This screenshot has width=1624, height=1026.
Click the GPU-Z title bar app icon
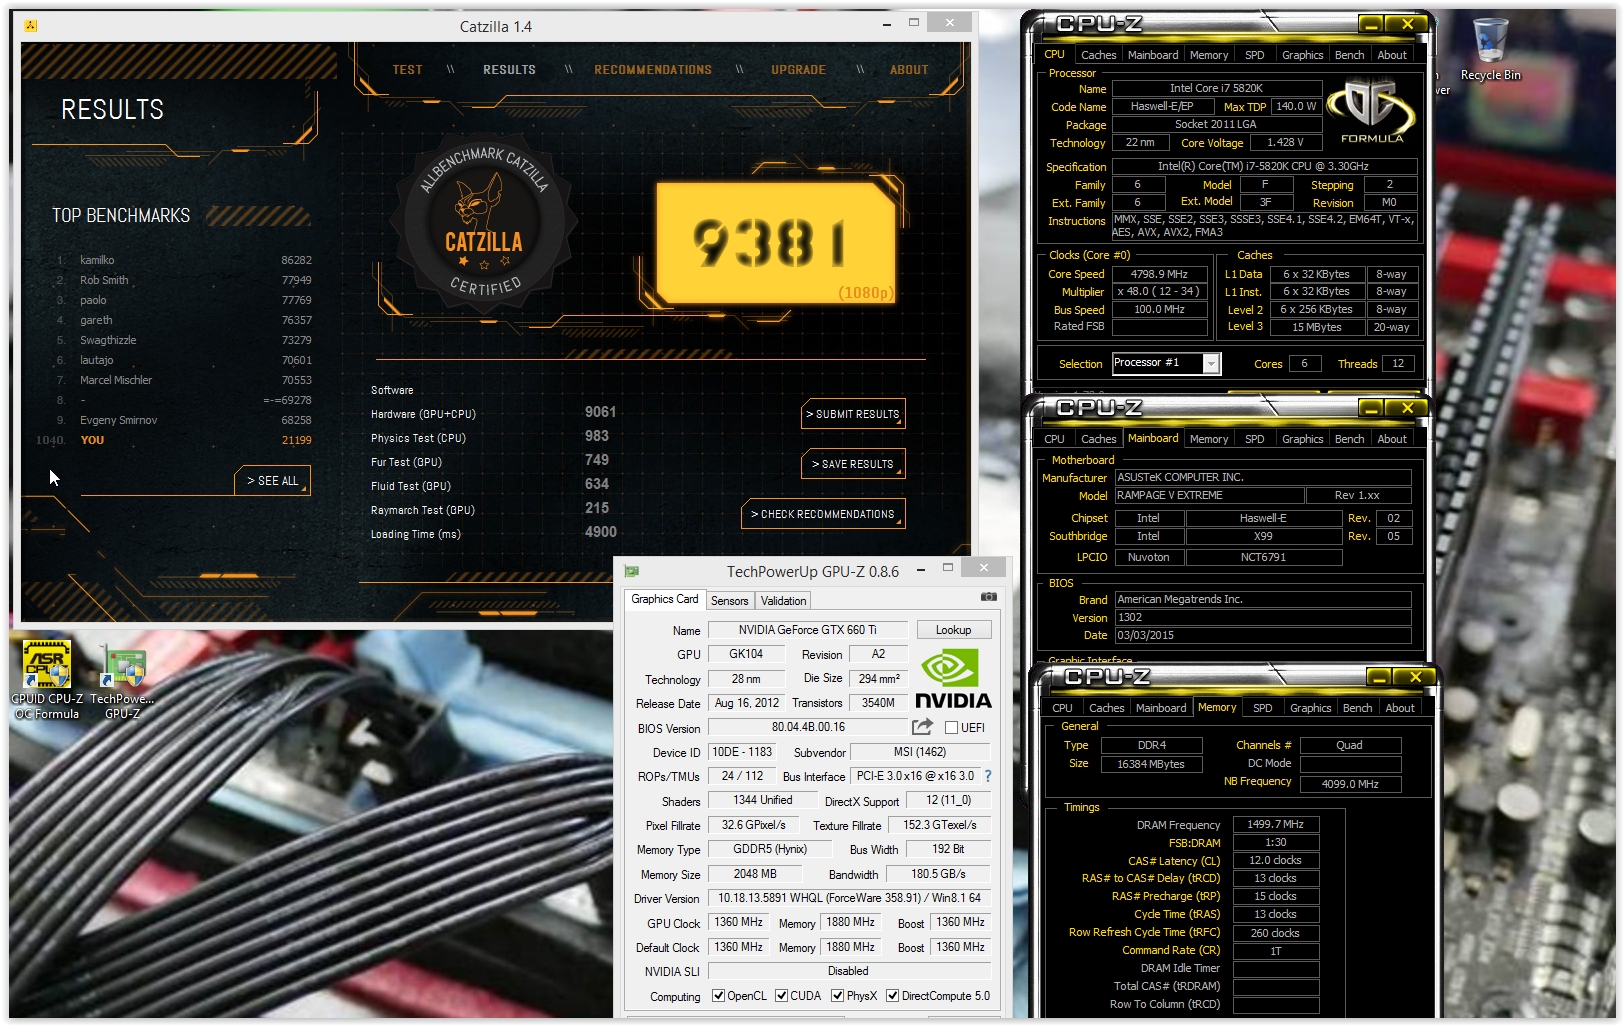pyautogui.click(x=631, y=571)
